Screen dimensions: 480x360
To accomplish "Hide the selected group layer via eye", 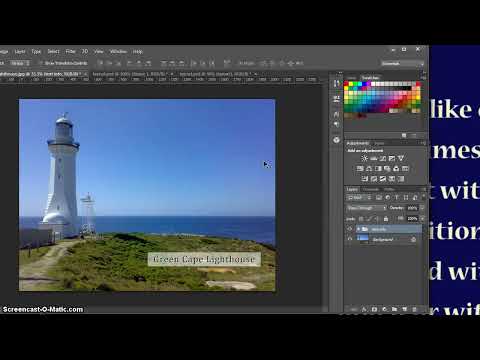I will [350, 229].
